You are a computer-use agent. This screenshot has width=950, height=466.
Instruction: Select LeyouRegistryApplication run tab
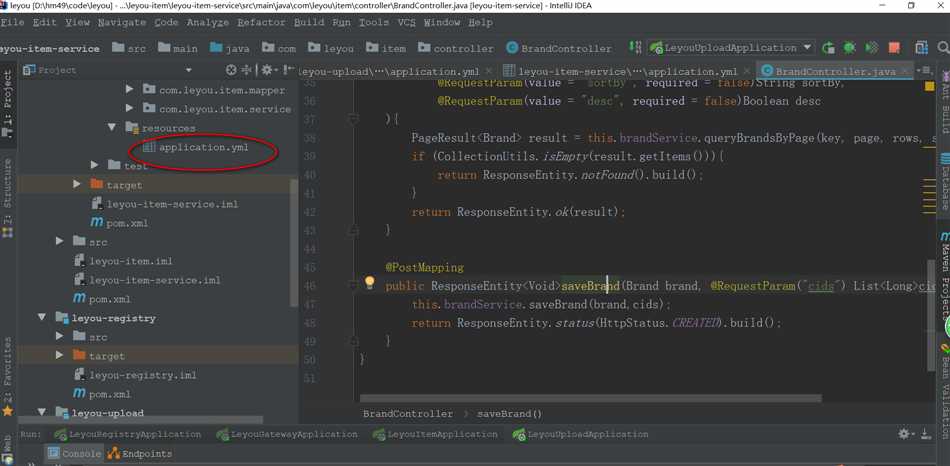pos(127,434)
